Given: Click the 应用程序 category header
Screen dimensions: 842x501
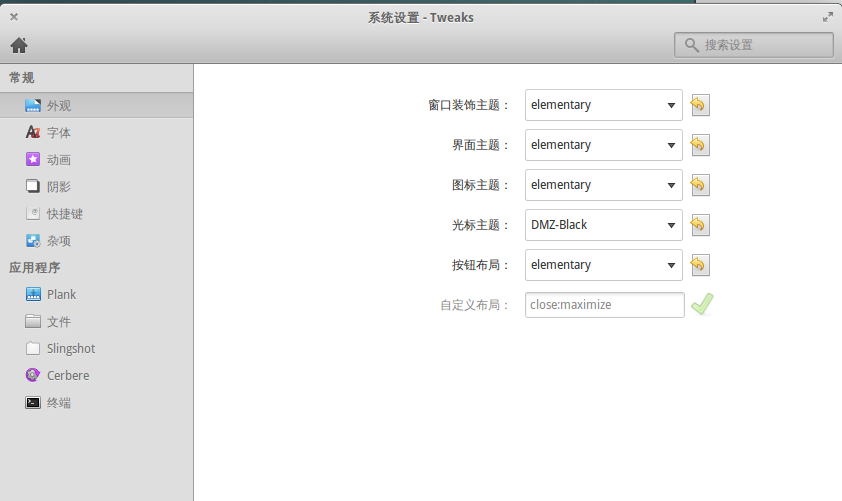Looking at the screenshot, I should [34, 267].
